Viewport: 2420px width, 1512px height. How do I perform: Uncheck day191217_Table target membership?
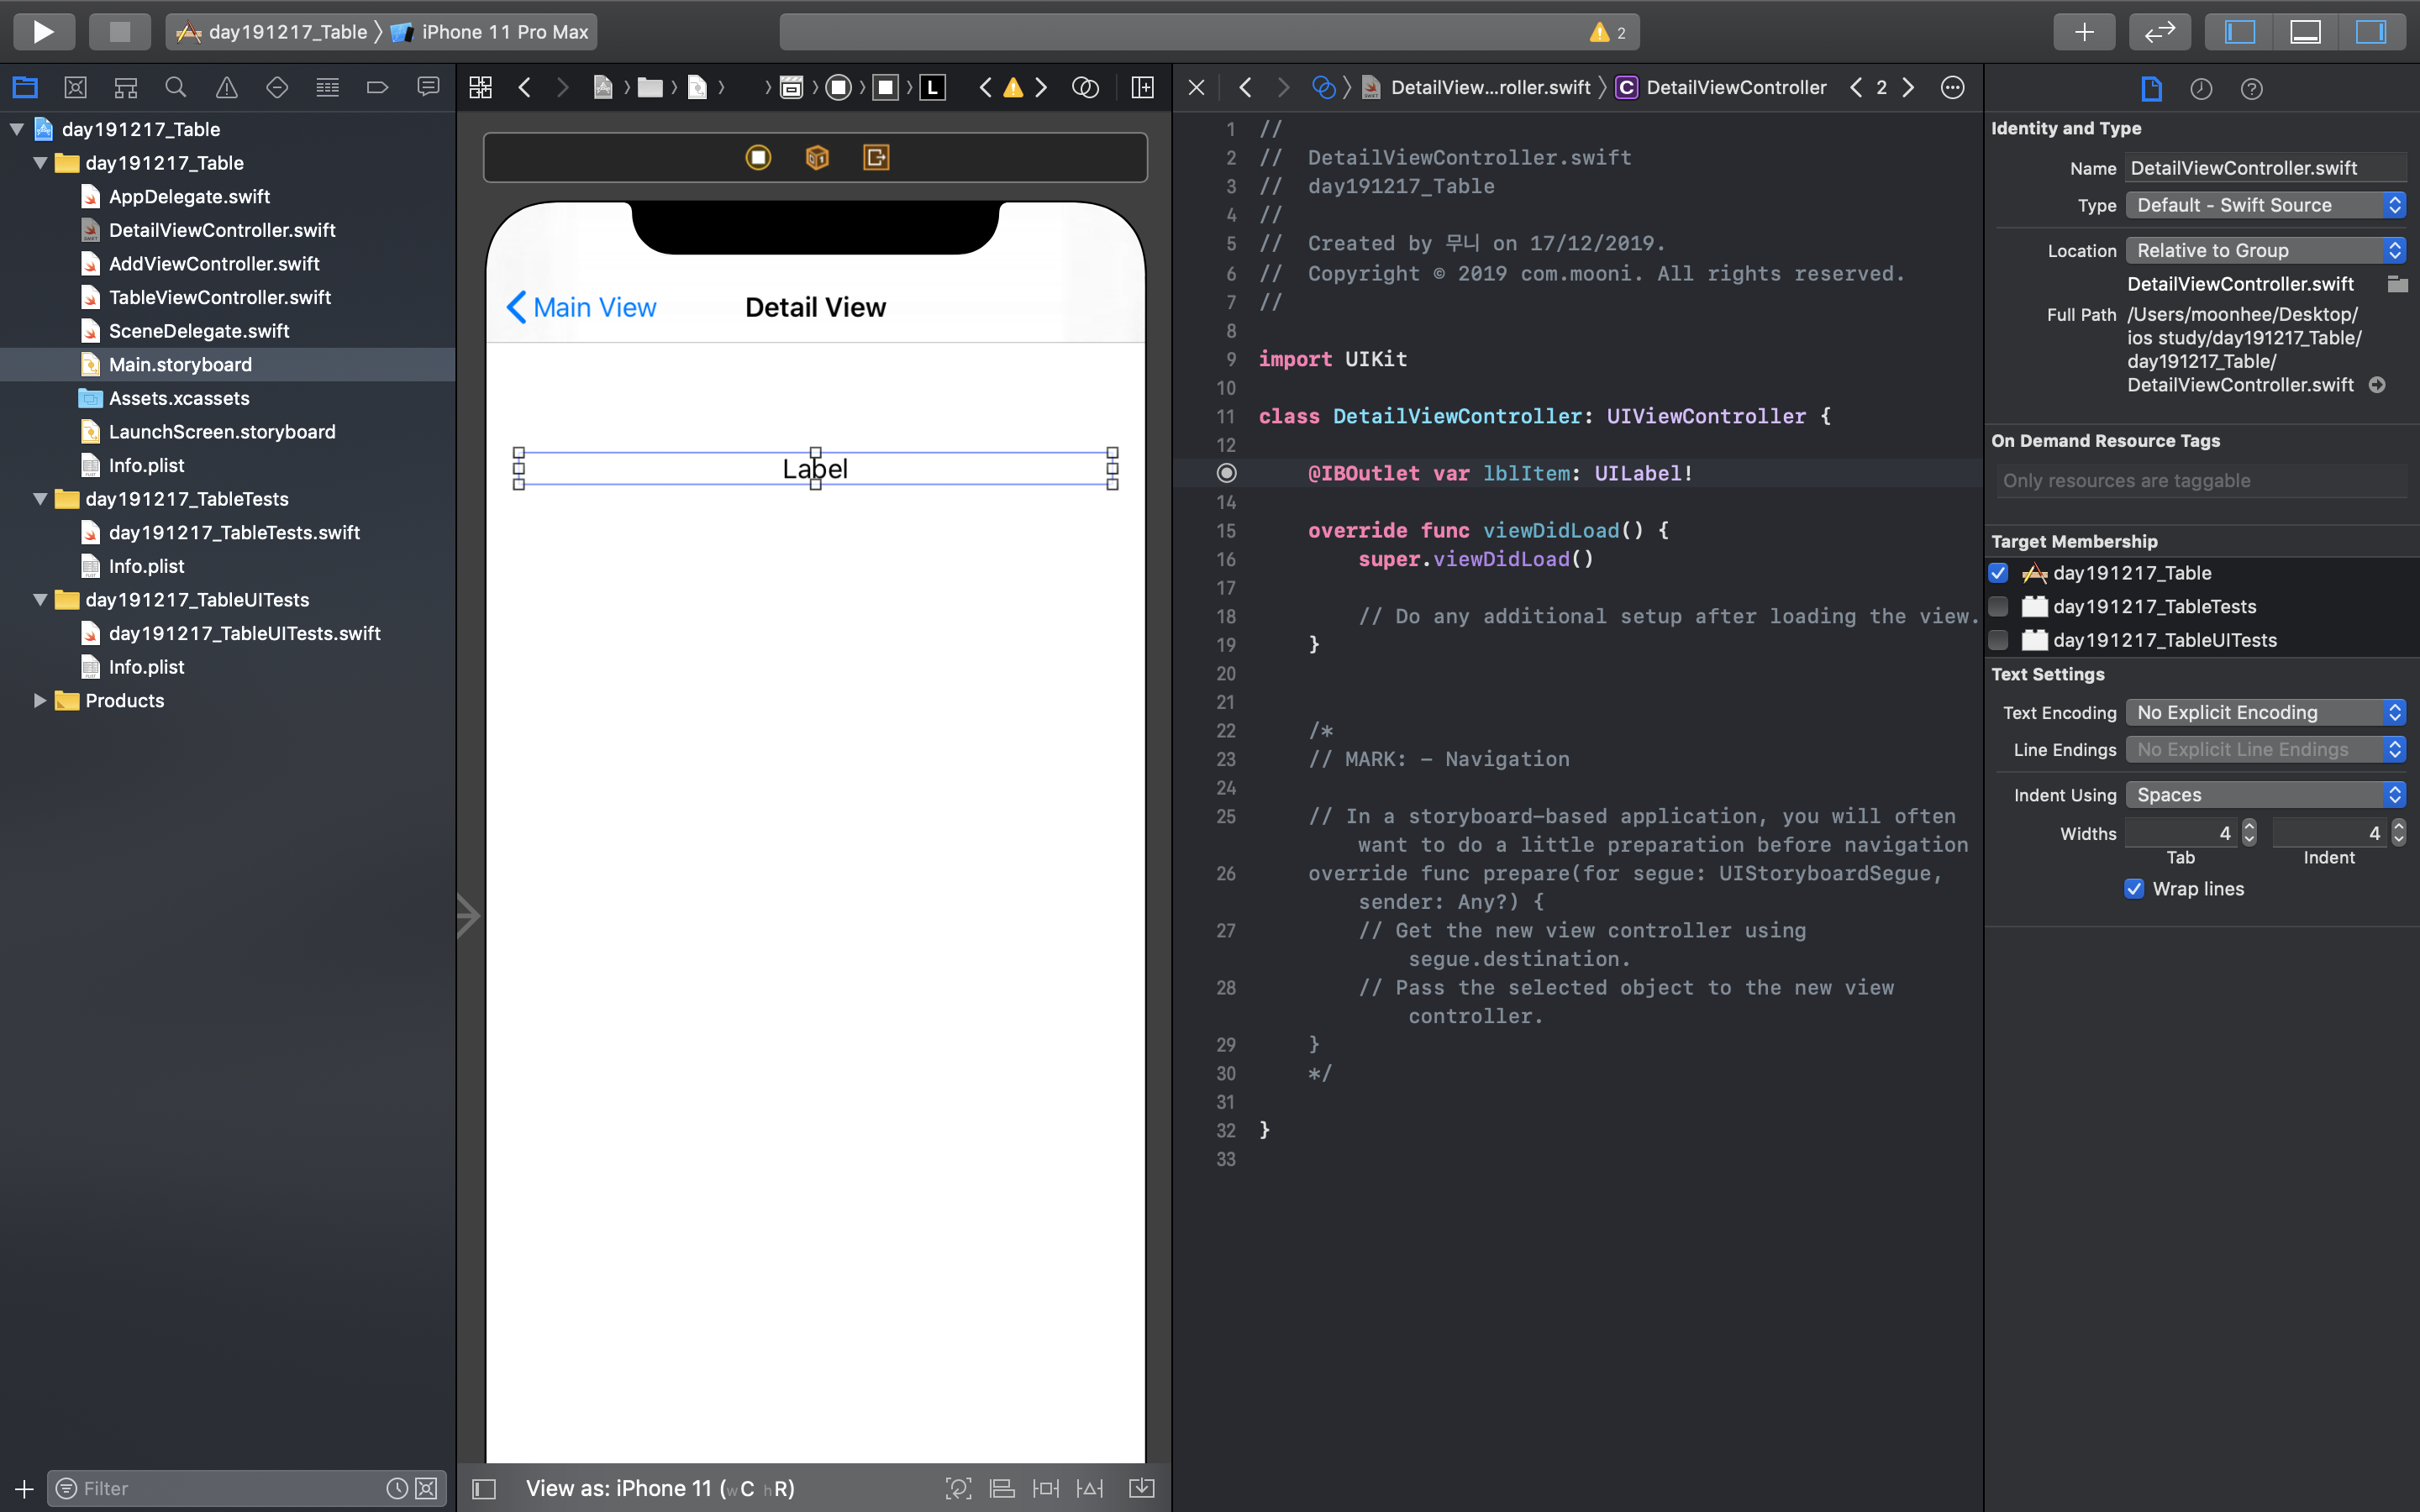click(1998, 573)
